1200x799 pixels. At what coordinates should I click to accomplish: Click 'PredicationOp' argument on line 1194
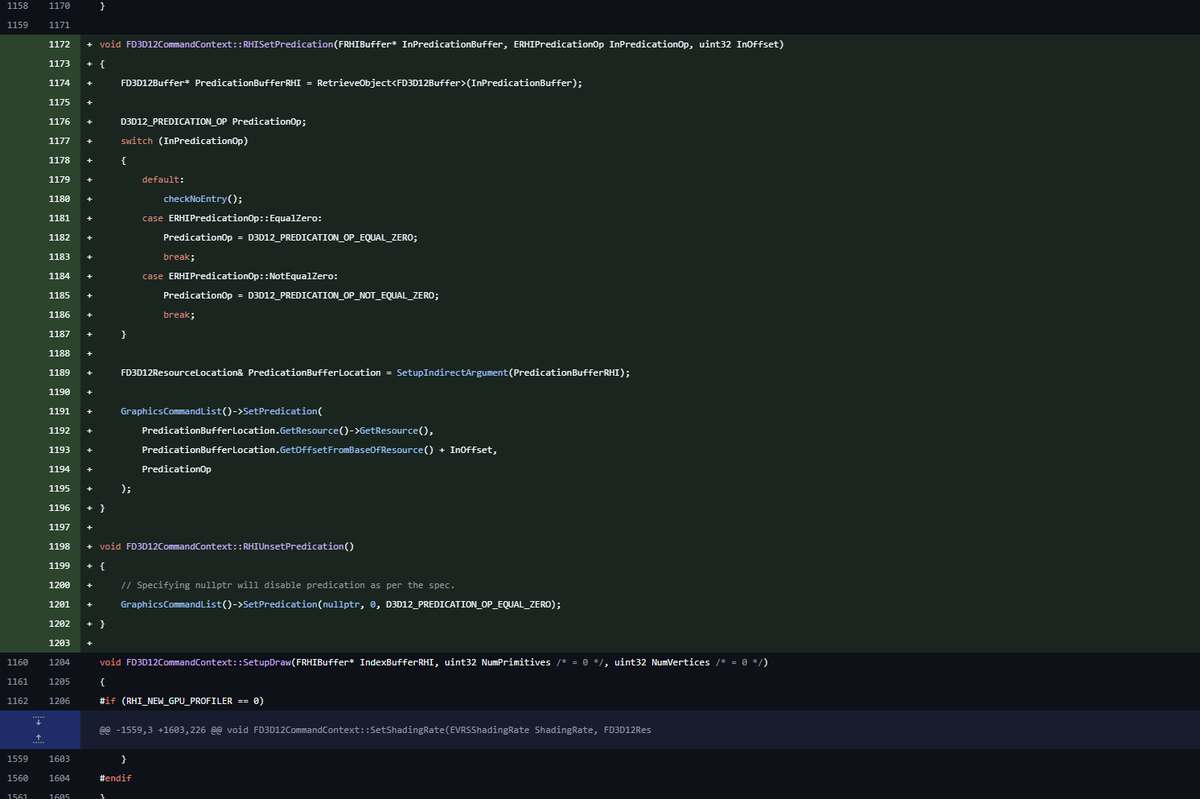point(176,469)
